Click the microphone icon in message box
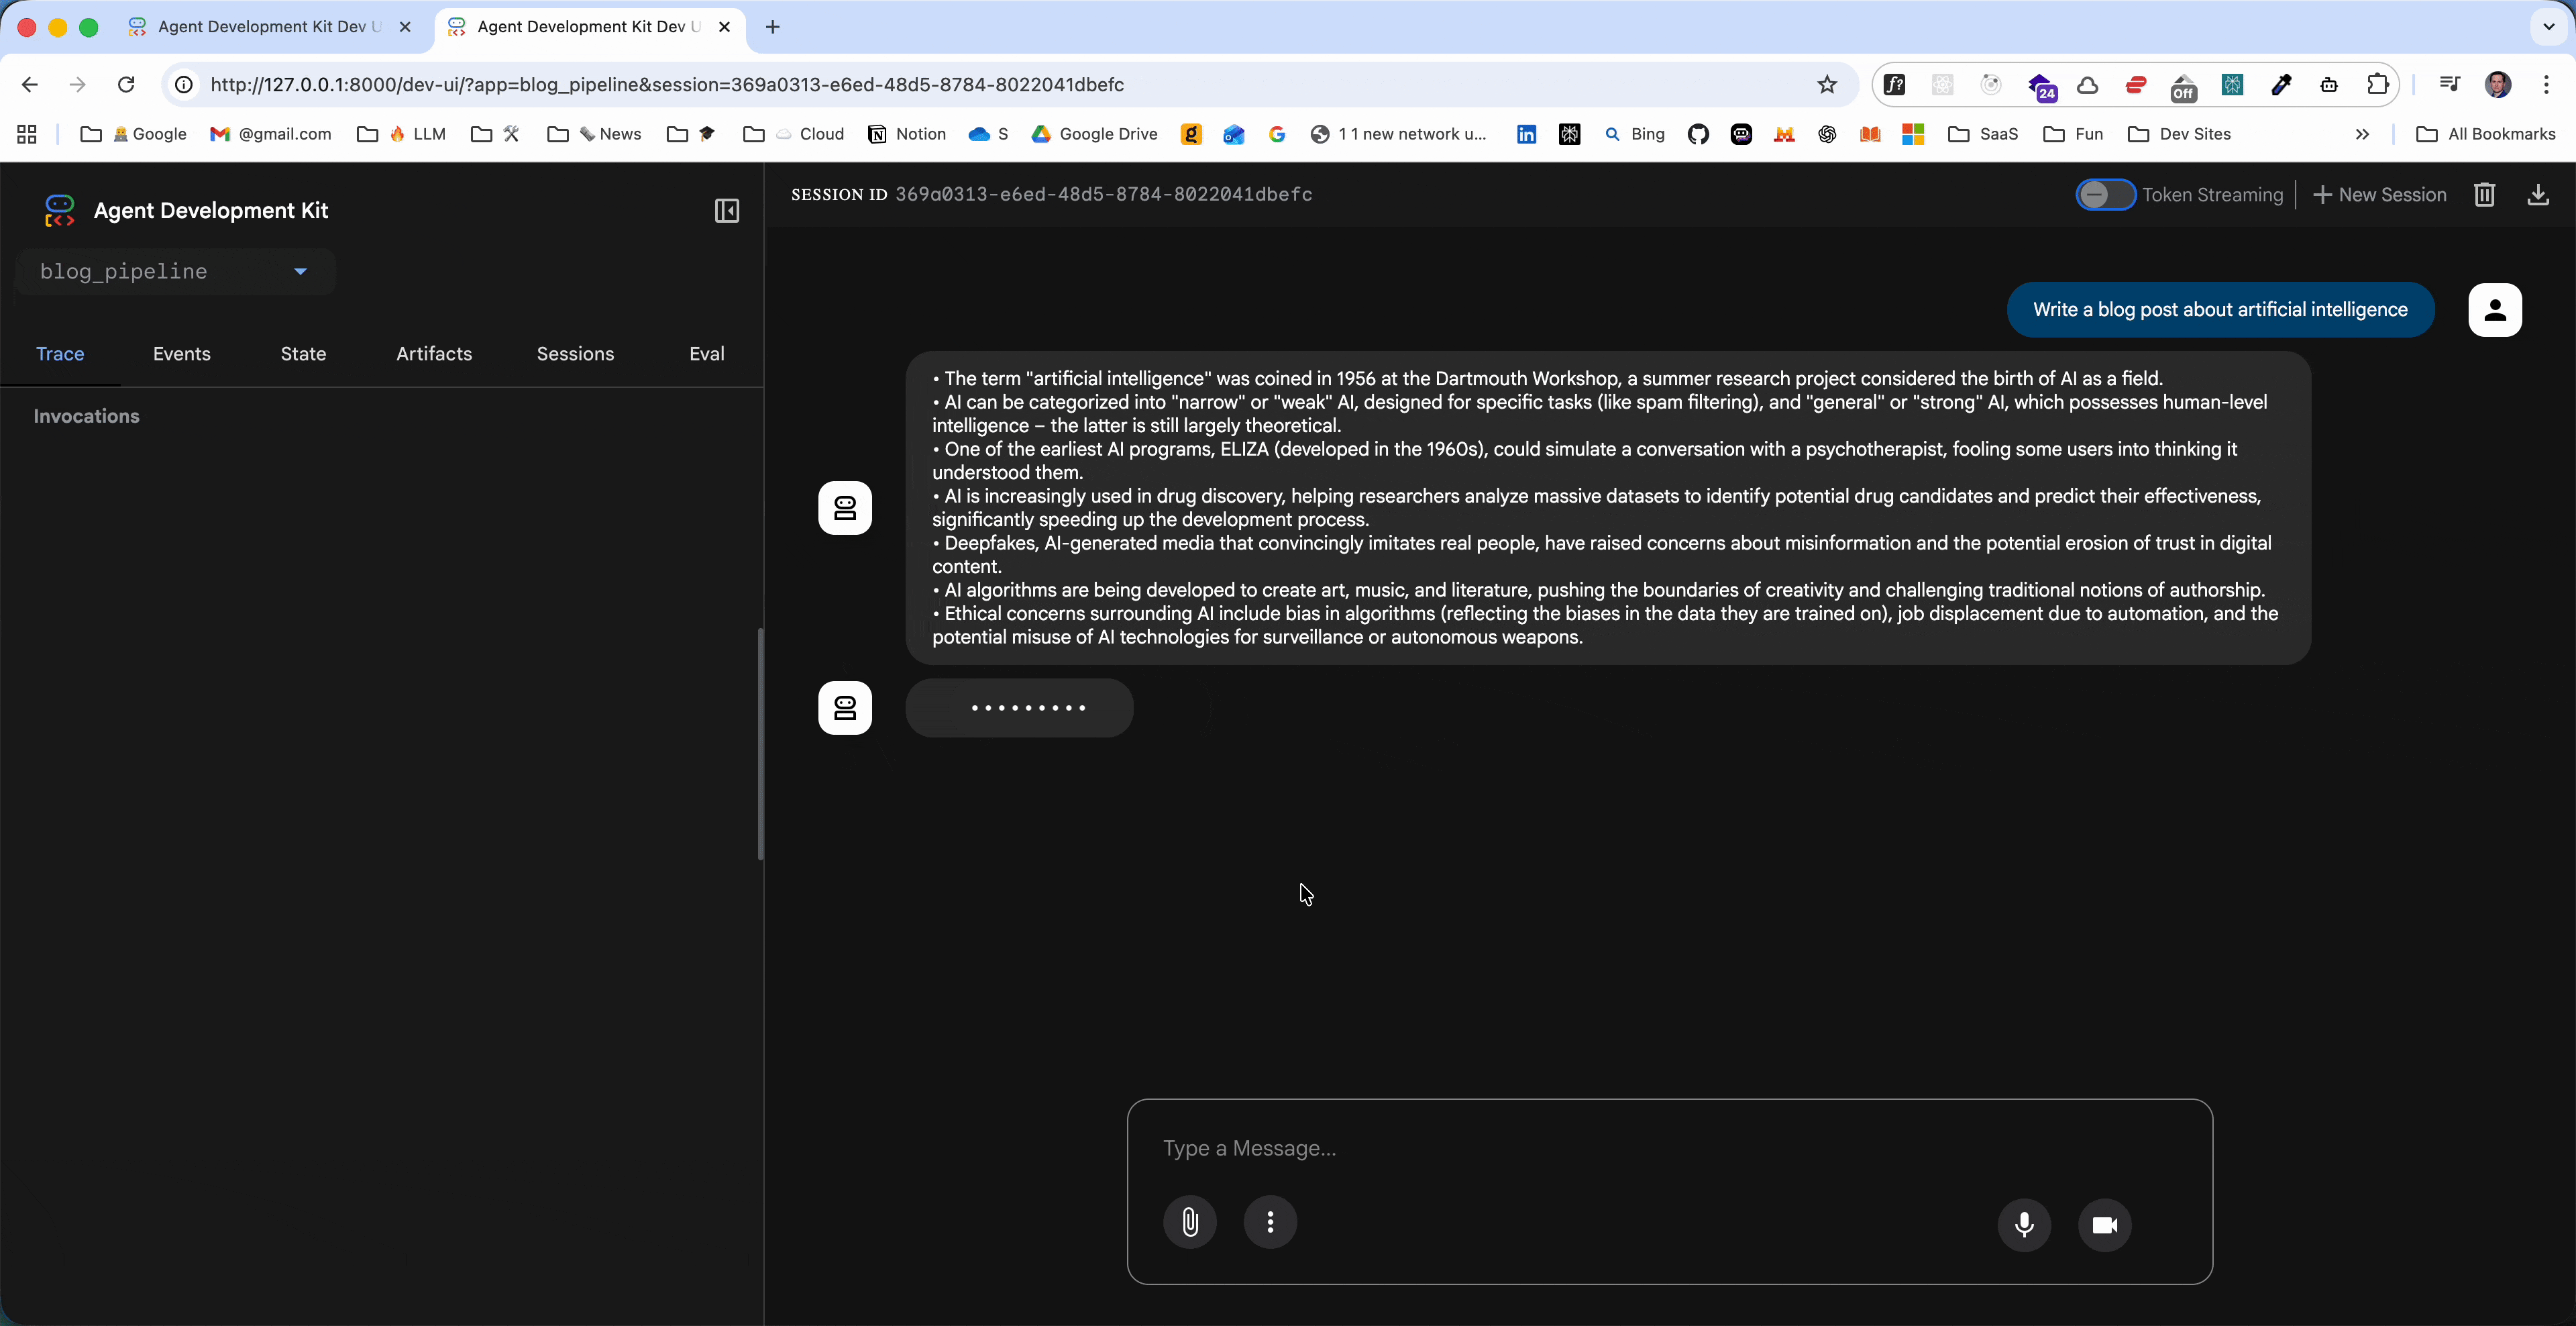2576x1326 pixels. click(2024, 1224)
